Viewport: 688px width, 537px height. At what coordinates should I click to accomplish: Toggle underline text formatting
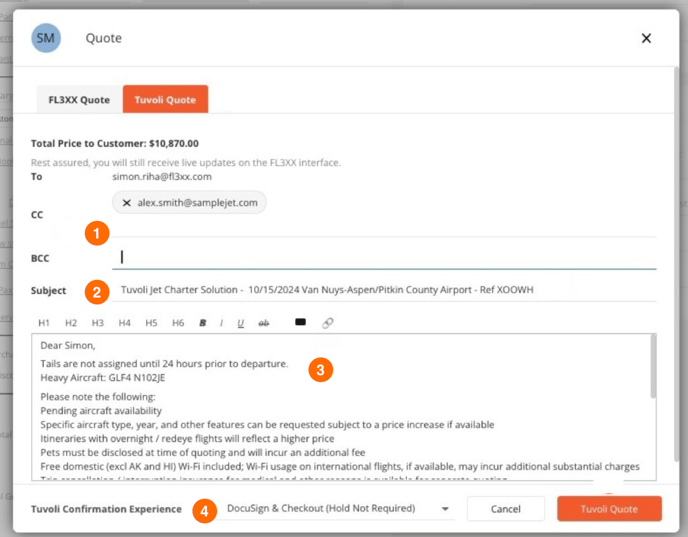[240, 323]
